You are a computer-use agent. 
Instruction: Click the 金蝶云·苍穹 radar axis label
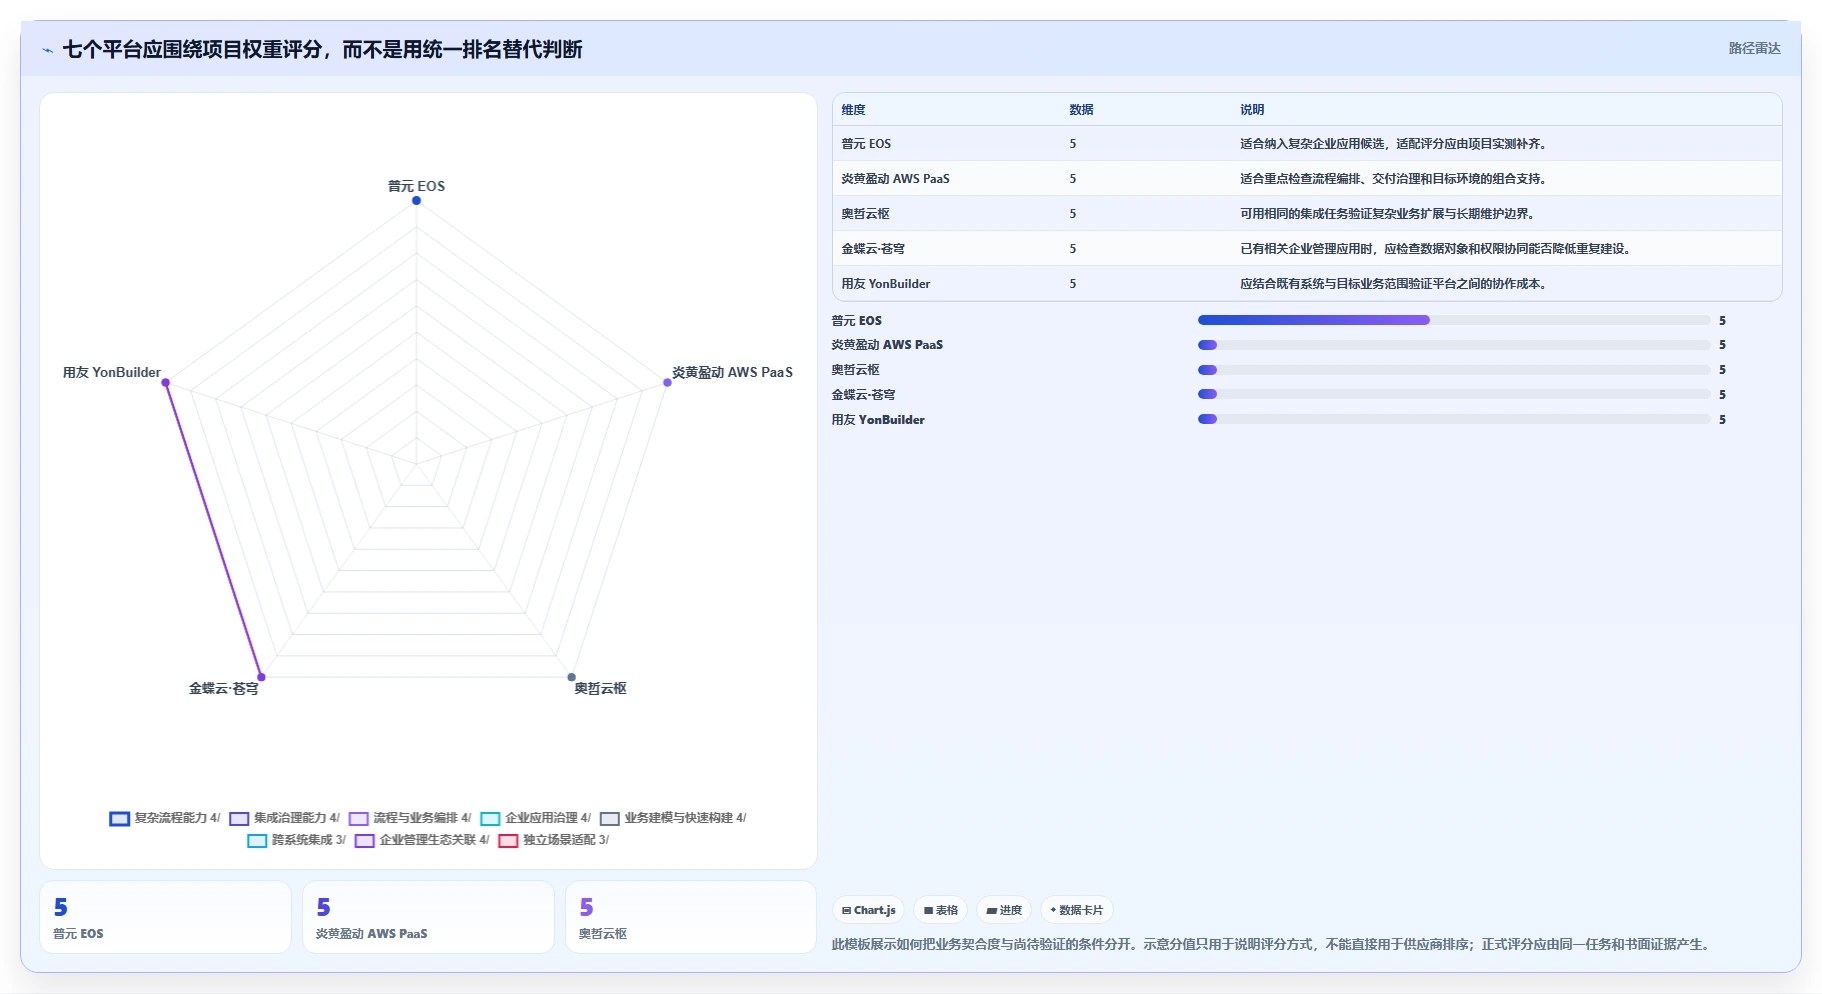tap(224, 688)
